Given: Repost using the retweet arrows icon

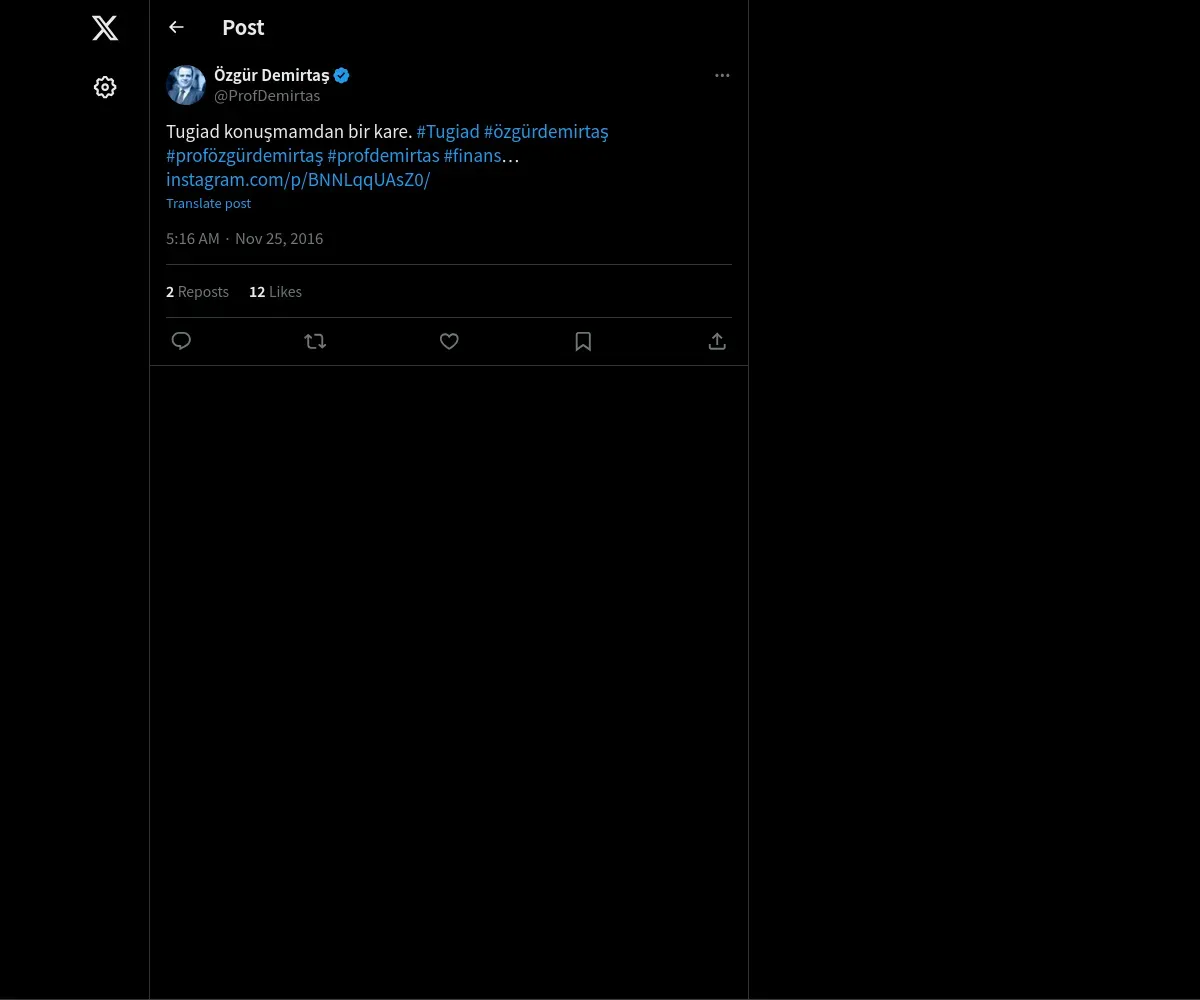Looking at the screenshot, I should [315, 341].
